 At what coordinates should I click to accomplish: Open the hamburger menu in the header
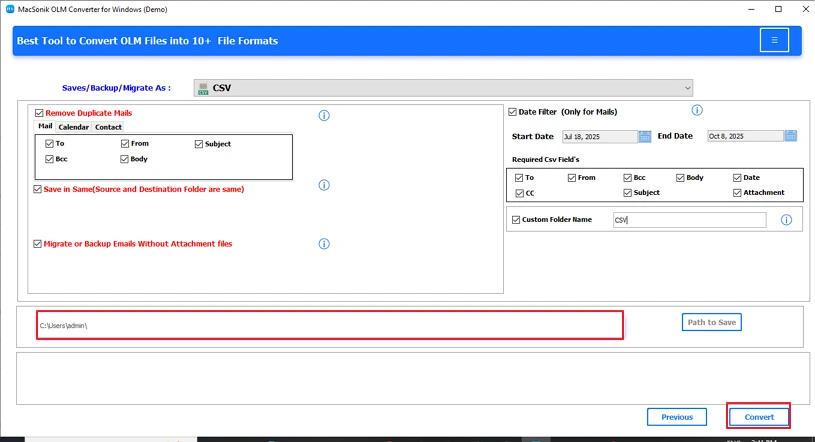click(x=774, y=40)
